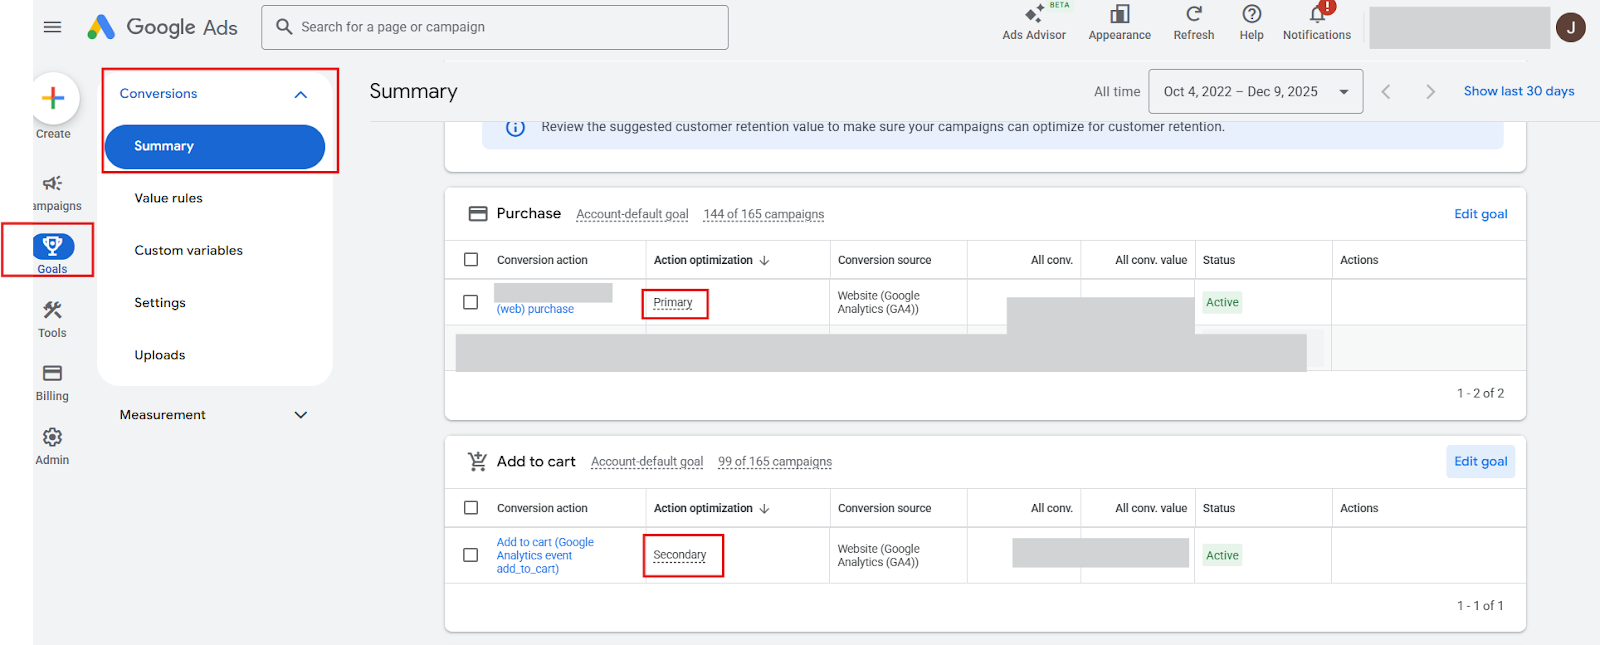Check the add_to_cart row checkbox
This screenshot has width=1600, height=645.
471,555
